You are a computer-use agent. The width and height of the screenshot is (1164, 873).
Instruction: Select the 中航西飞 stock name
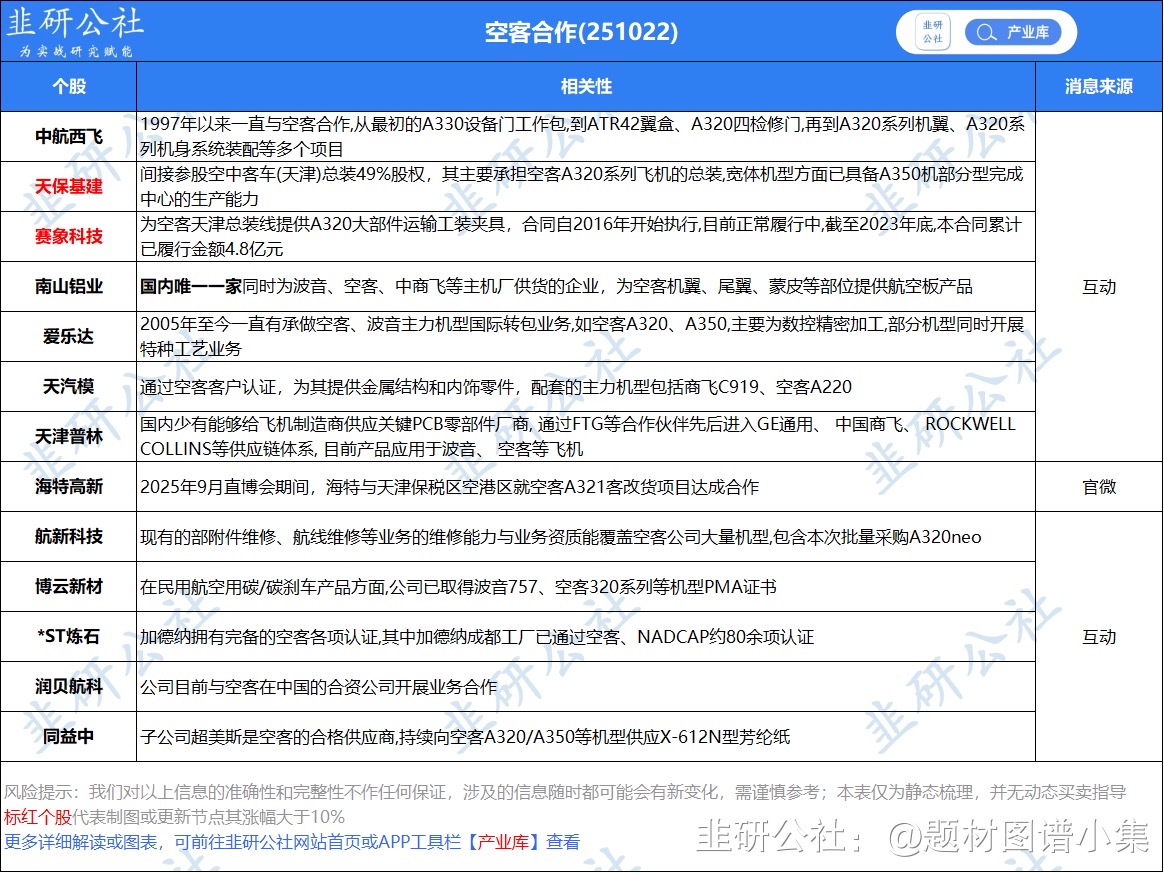tap(68, 136)
